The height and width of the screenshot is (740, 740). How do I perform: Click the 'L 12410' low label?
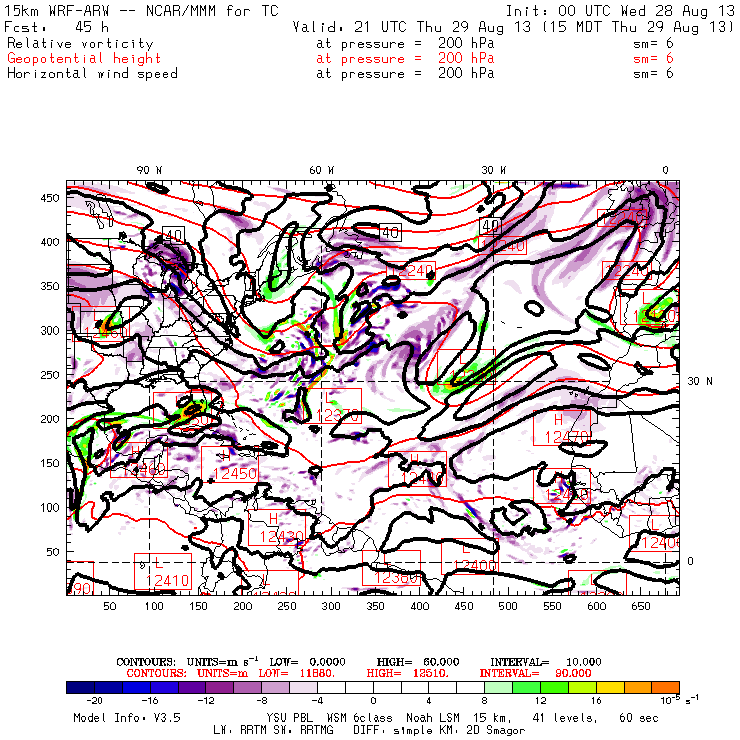(x=163, y=572)
